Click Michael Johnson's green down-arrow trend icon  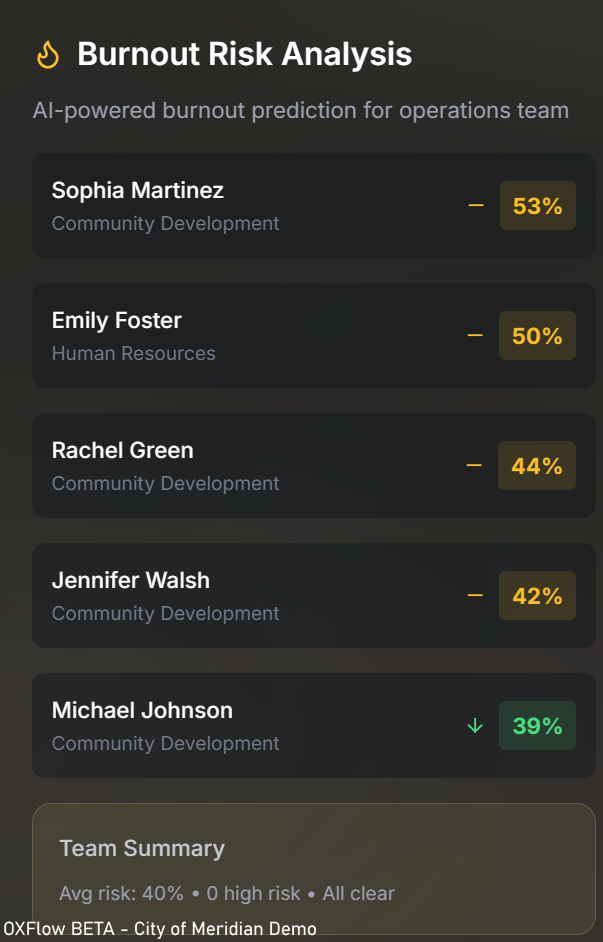pos(475,726)
